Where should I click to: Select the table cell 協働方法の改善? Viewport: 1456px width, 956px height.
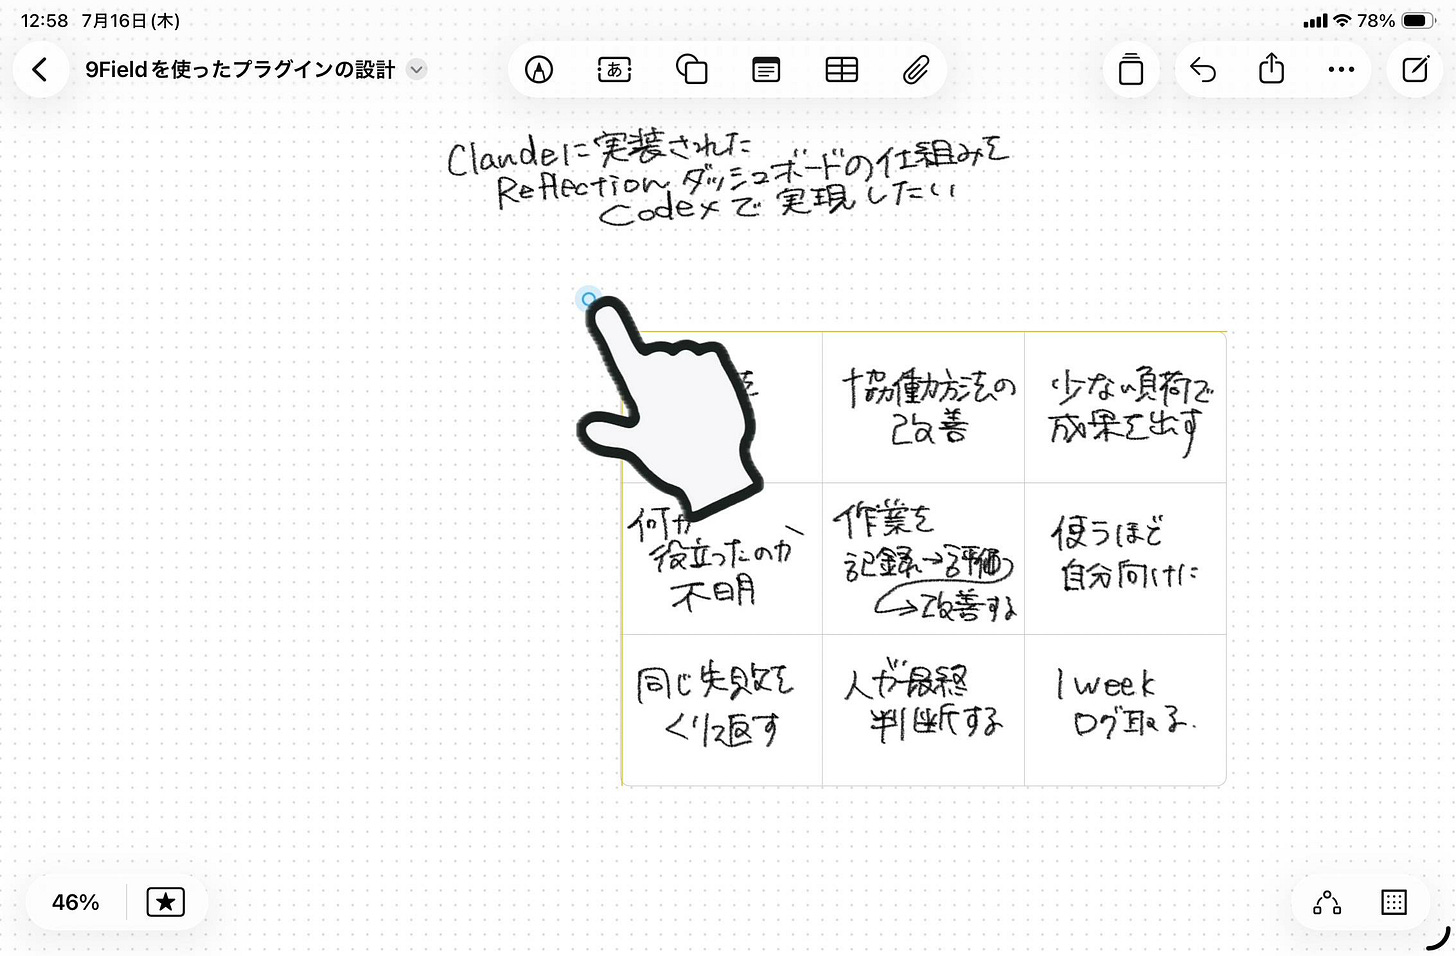(x=924, y=408)
